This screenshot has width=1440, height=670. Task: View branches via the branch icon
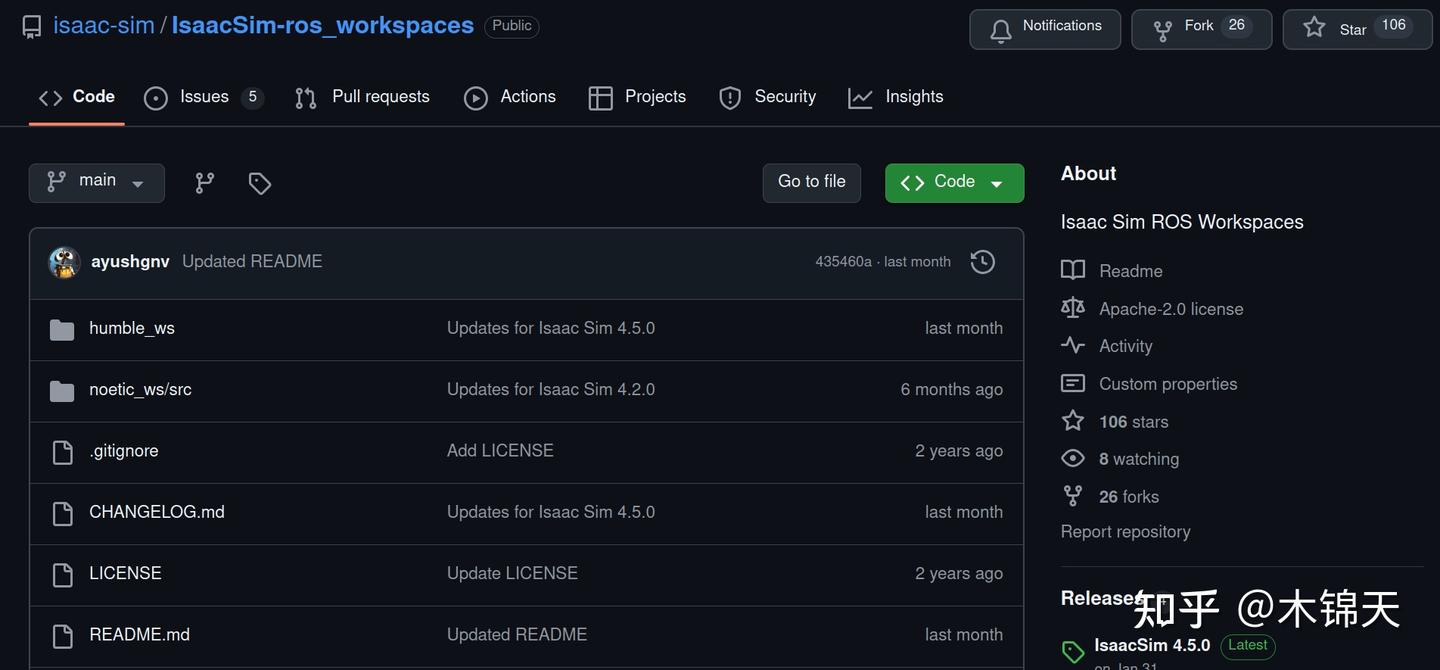pyautogui.click(x=205, y=183)
